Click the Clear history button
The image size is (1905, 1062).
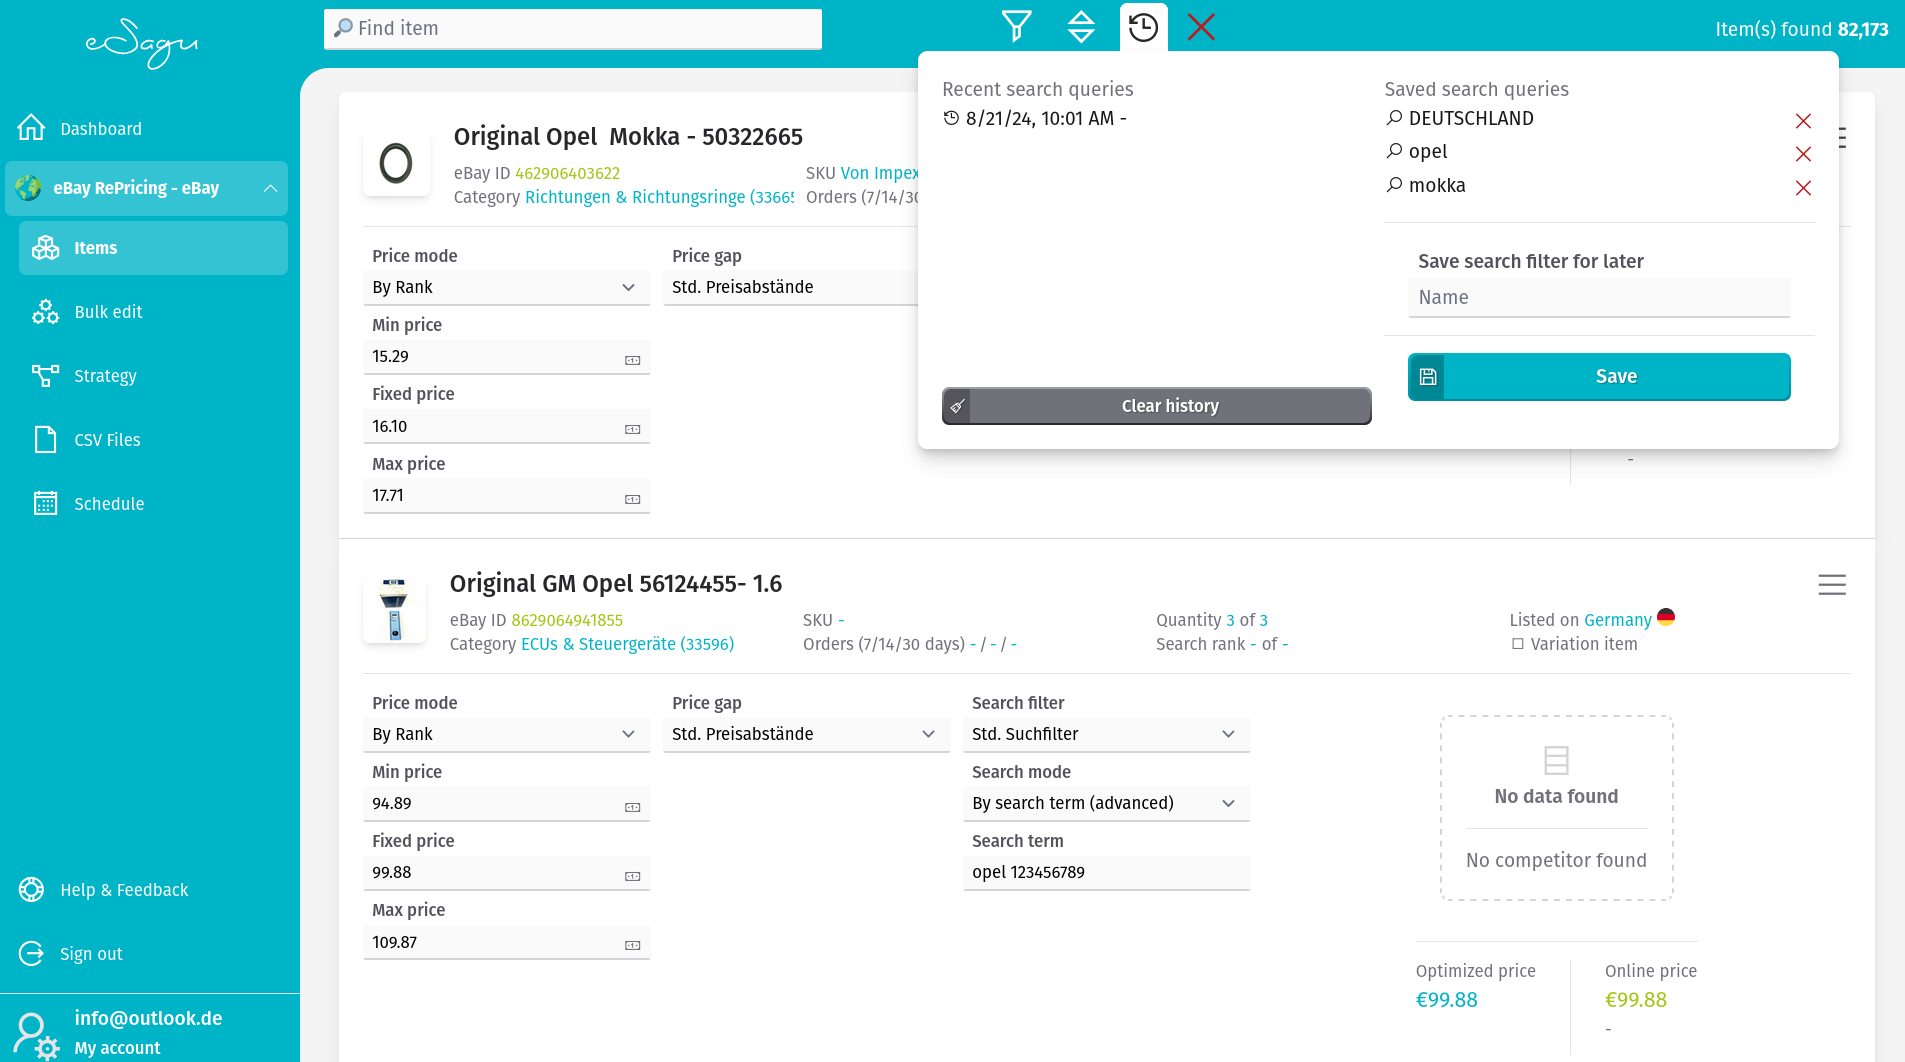(x=1157, y=406)
